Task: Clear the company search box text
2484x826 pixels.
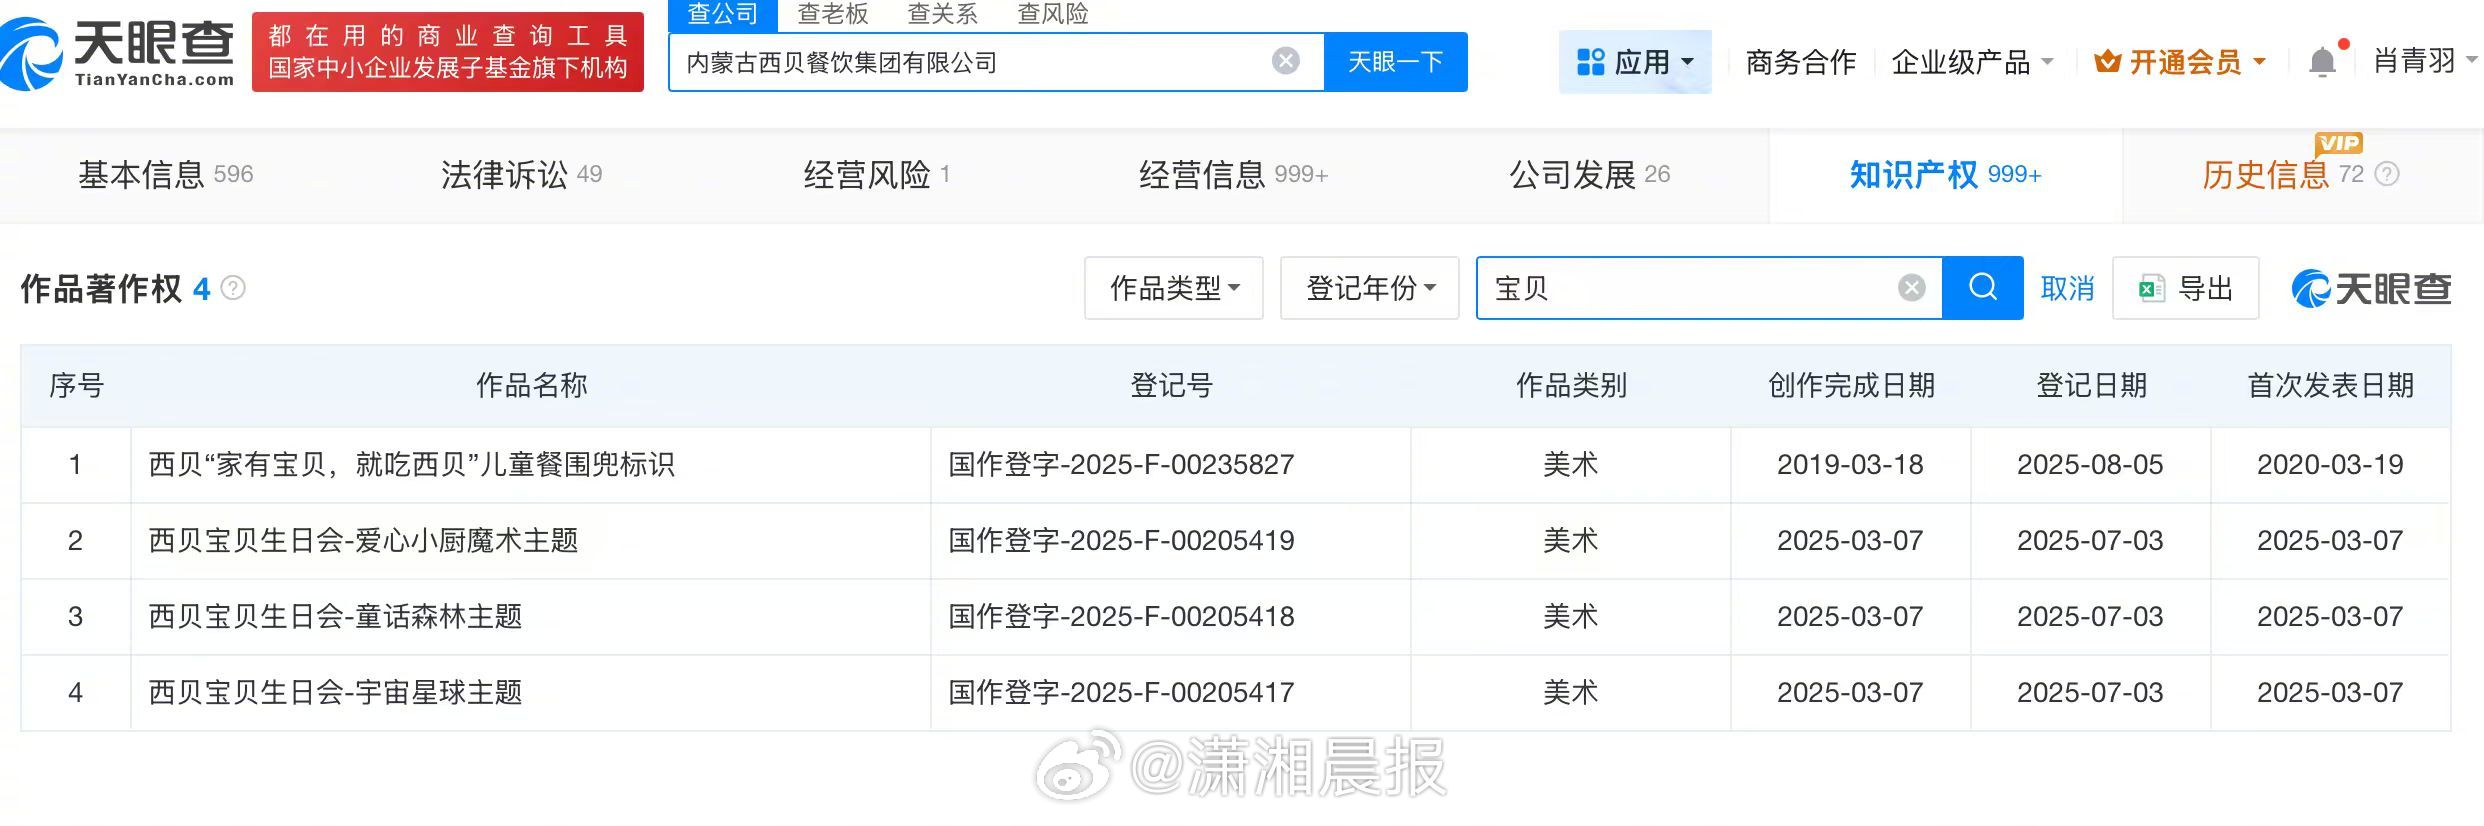Action: pos(1286,61)
